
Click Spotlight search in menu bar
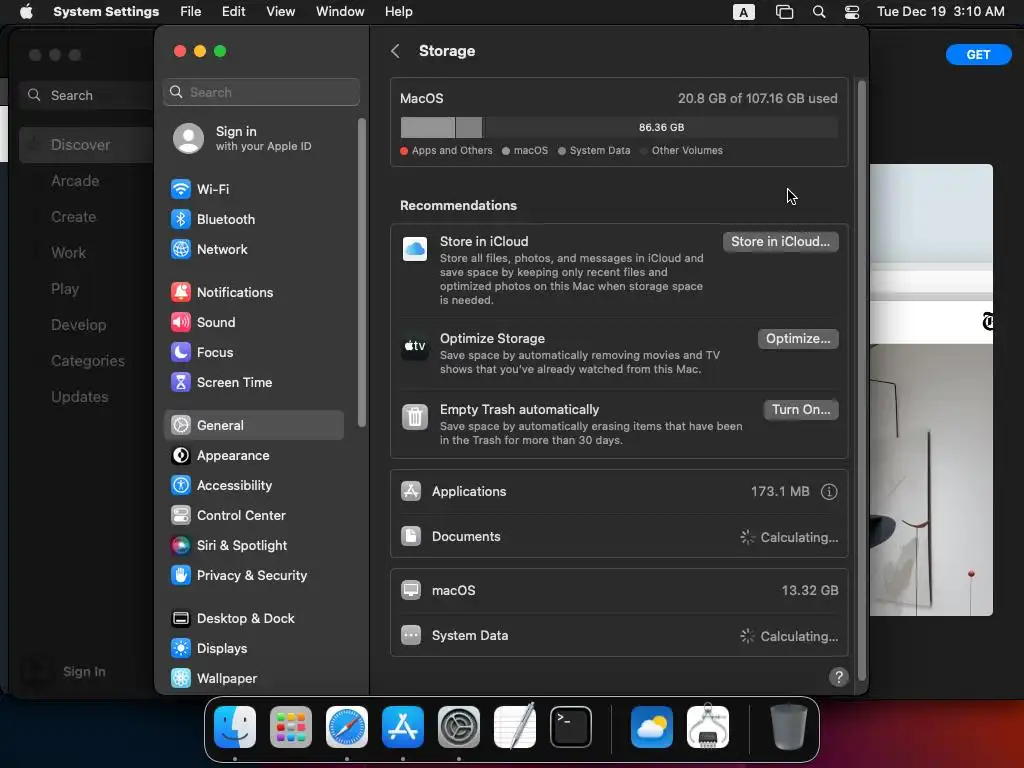(x=818, y=12)
